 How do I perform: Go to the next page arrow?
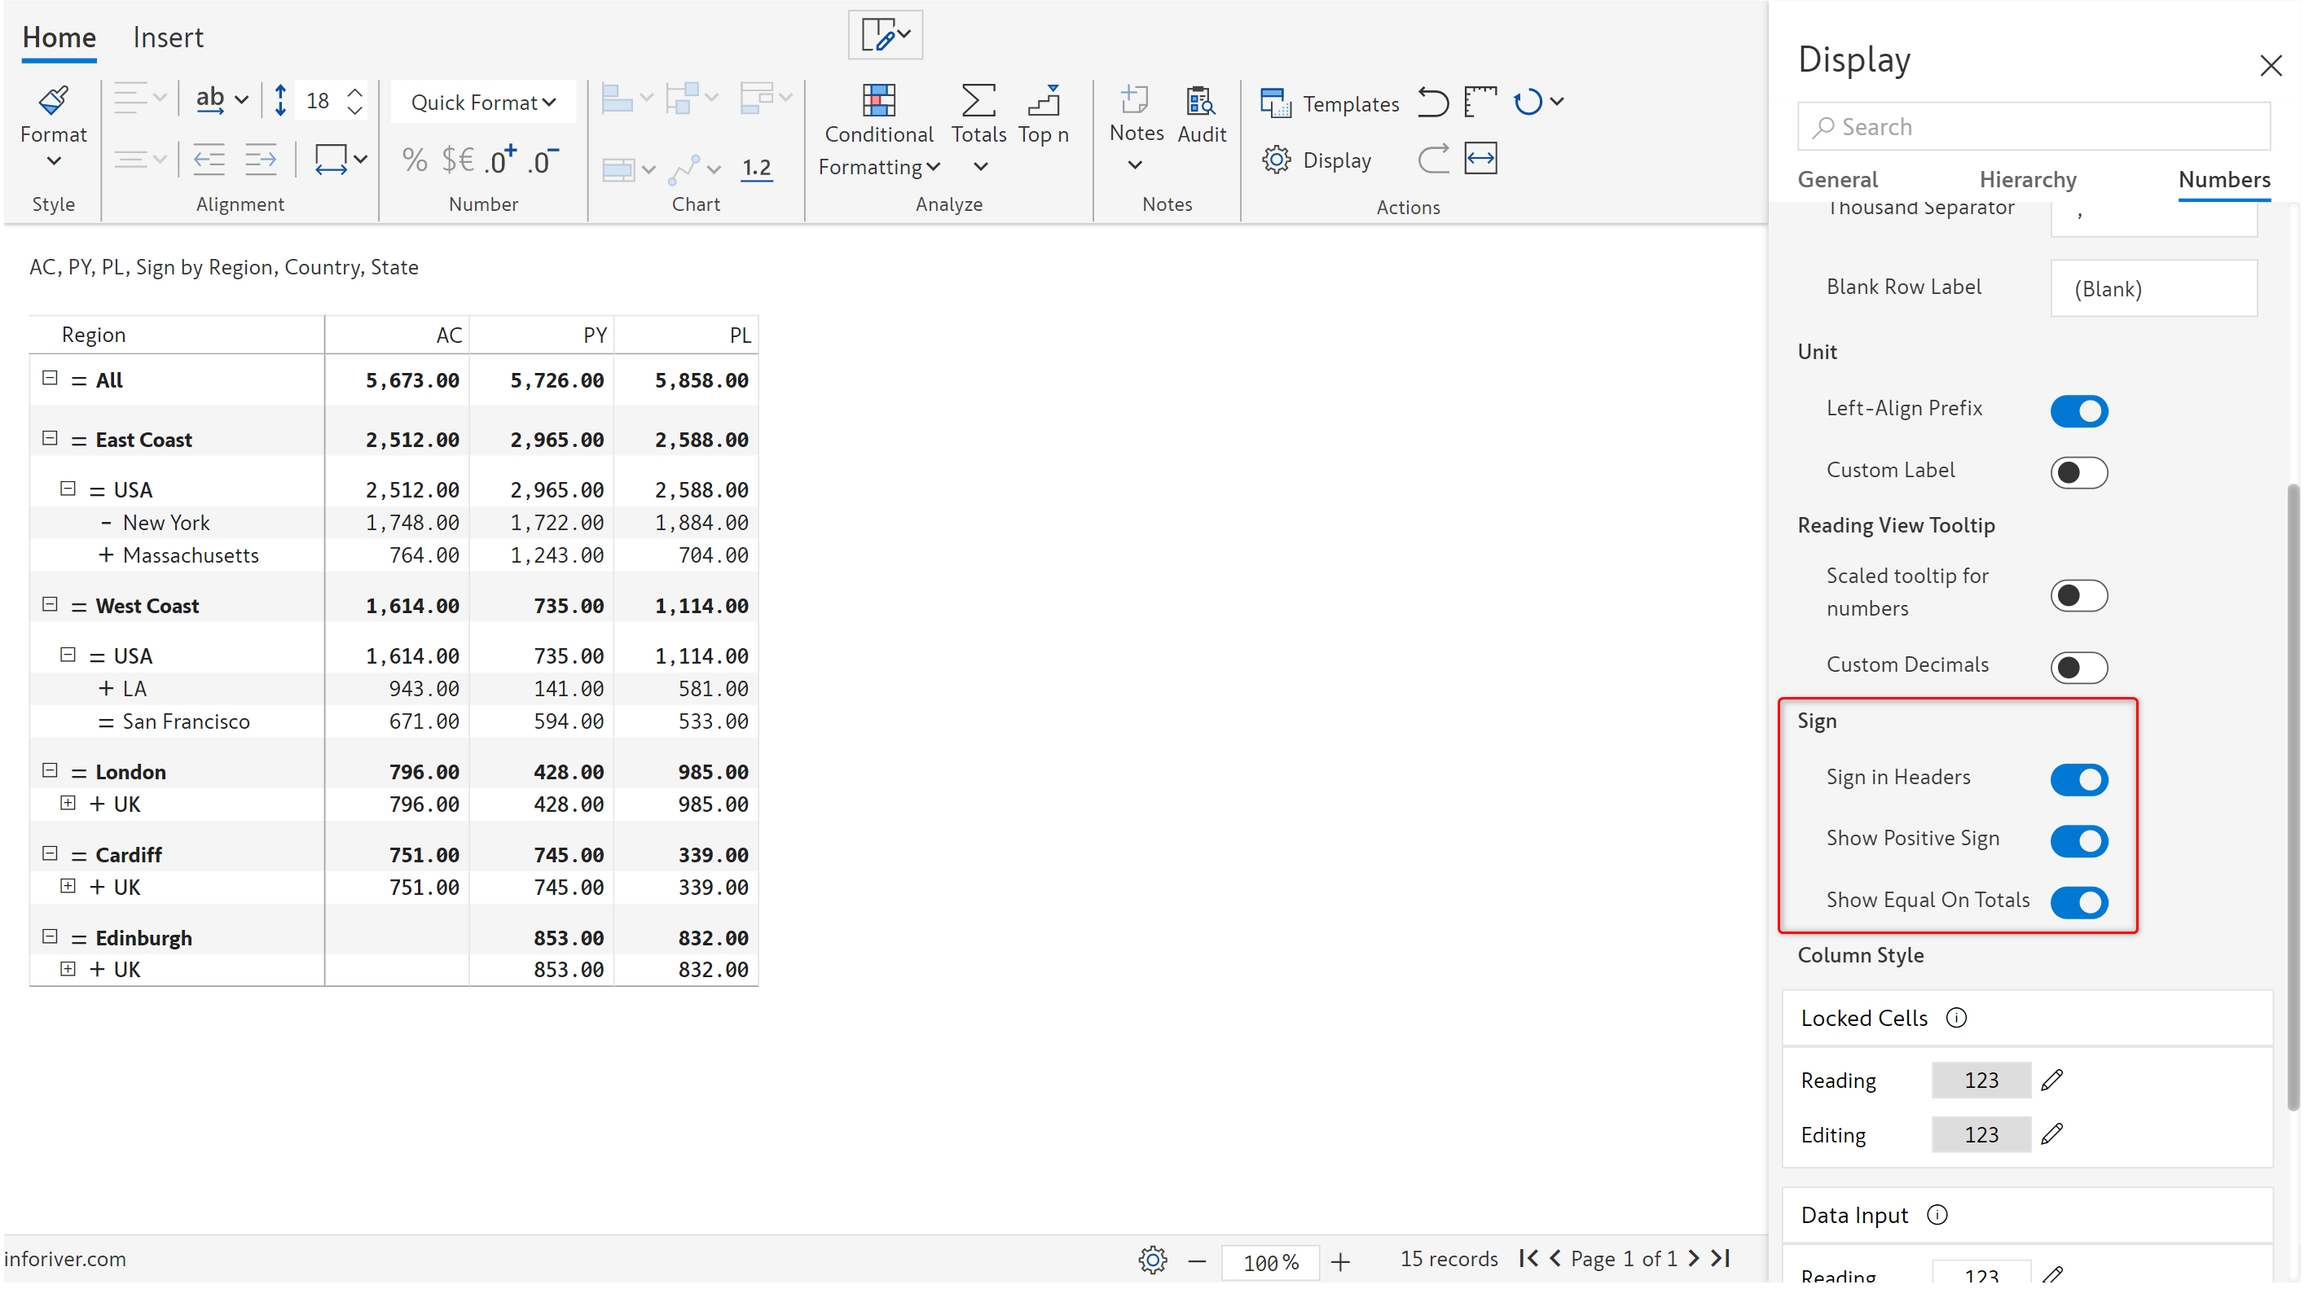click(x=1693, y=1258)
